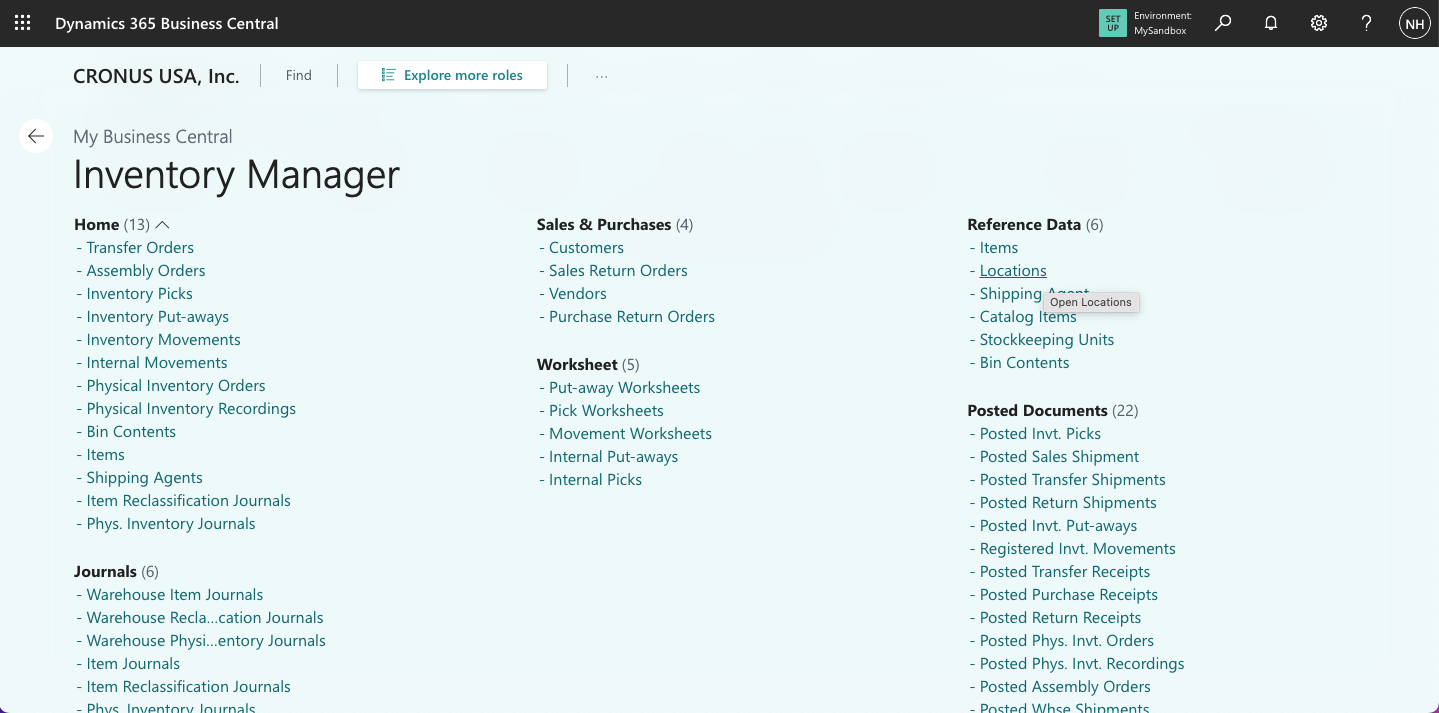Open Items under Reference Data
This screenshot has width=1439, height=713.
[x=999, y=248]
